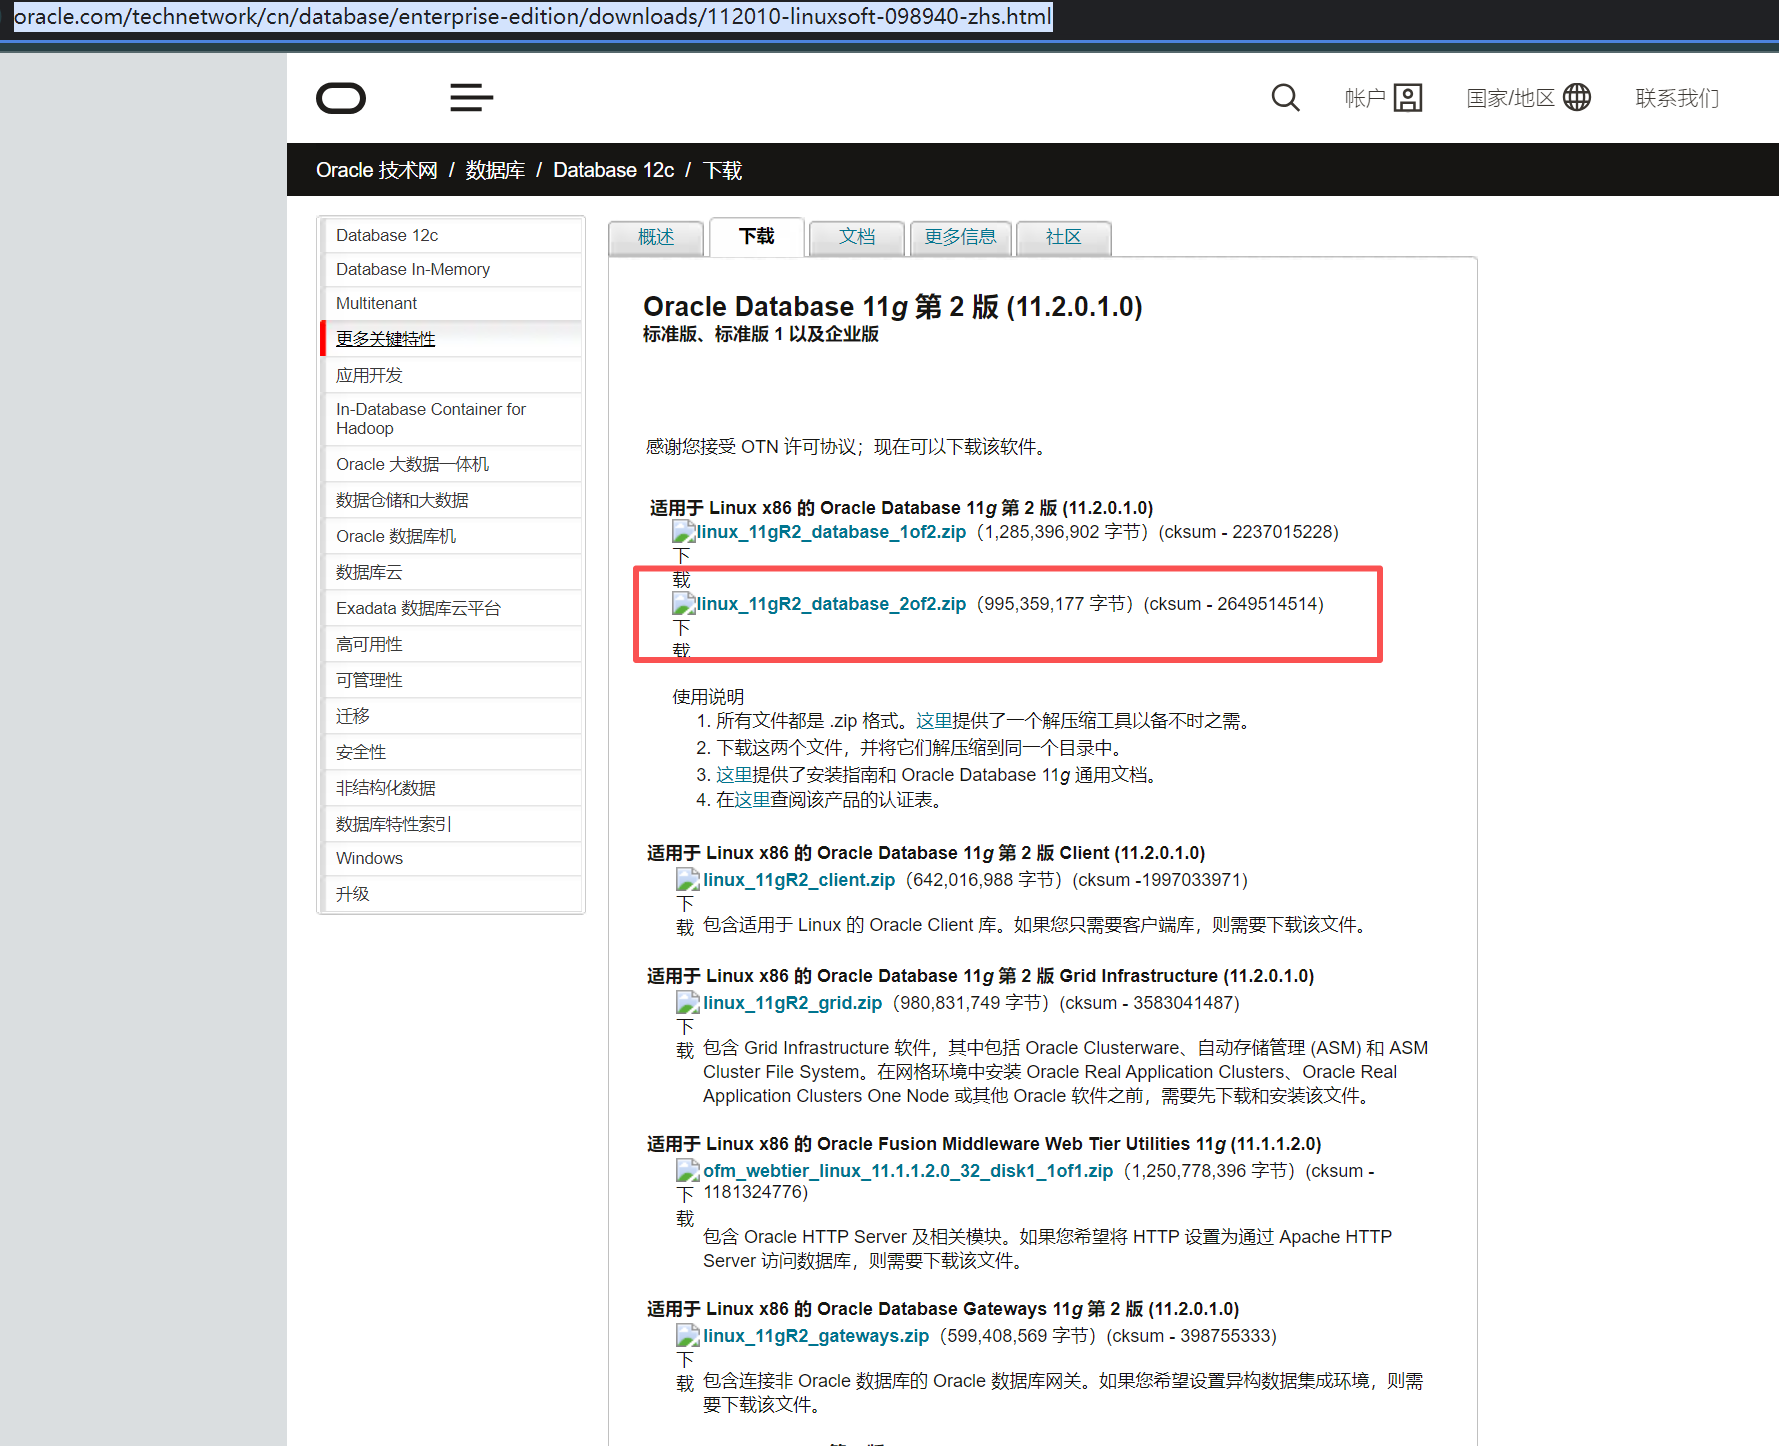The height and width of the screenshot is (1446, 1779).
Task: Select 更多关键特性 in sidebar
Action: pyautogui.click(x=452, y=339)
